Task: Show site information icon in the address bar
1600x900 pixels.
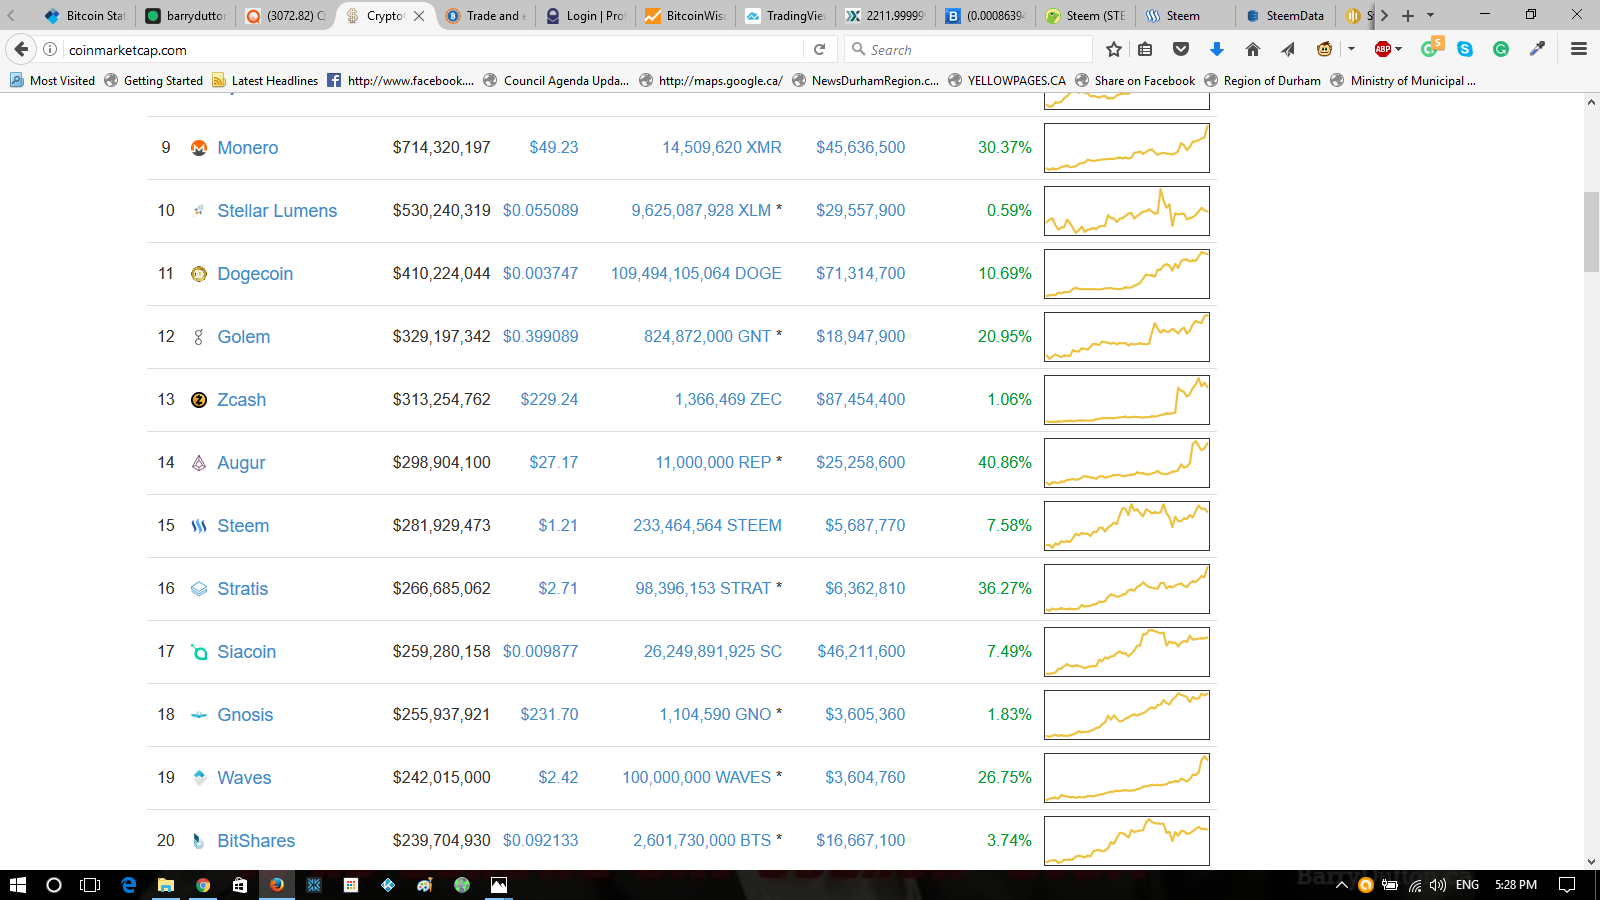Action: click(50, 49)
